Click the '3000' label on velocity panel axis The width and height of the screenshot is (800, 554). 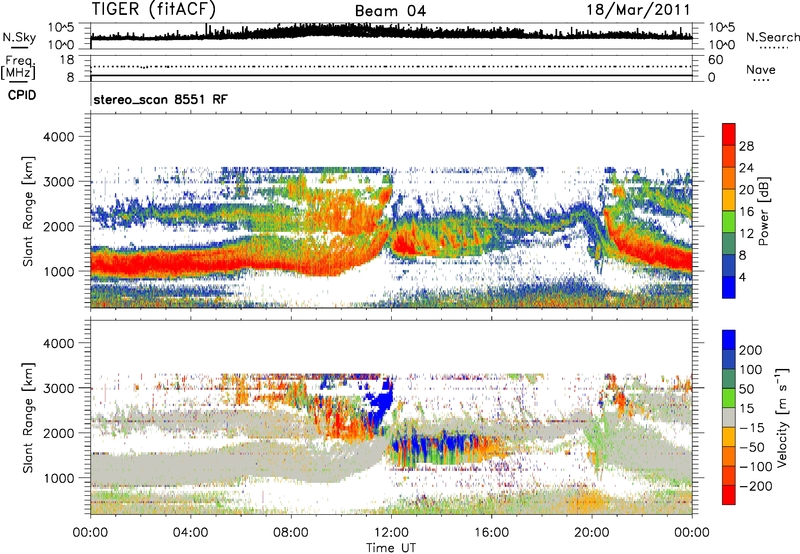(x=59, y=388)
